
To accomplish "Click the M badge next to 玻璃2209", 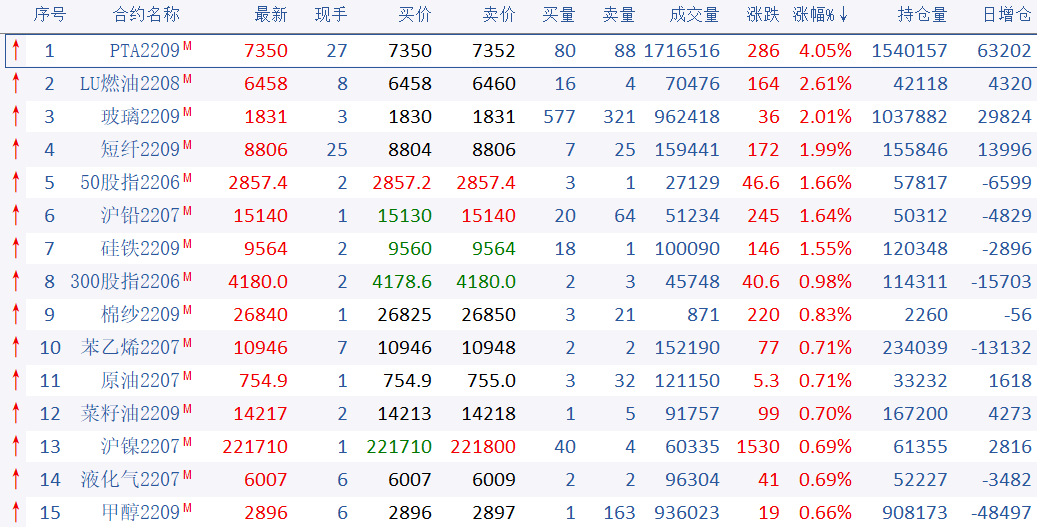I will 187,112.
